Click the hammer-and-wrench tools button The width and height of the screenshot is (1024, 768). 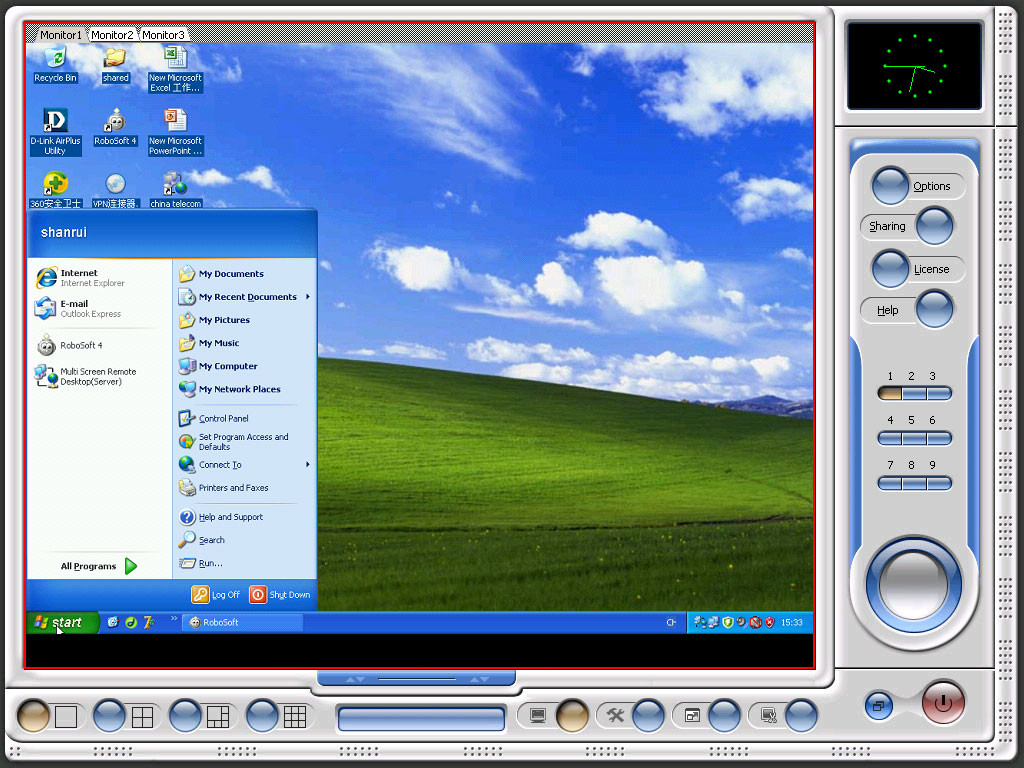click(x=648, y=716)
